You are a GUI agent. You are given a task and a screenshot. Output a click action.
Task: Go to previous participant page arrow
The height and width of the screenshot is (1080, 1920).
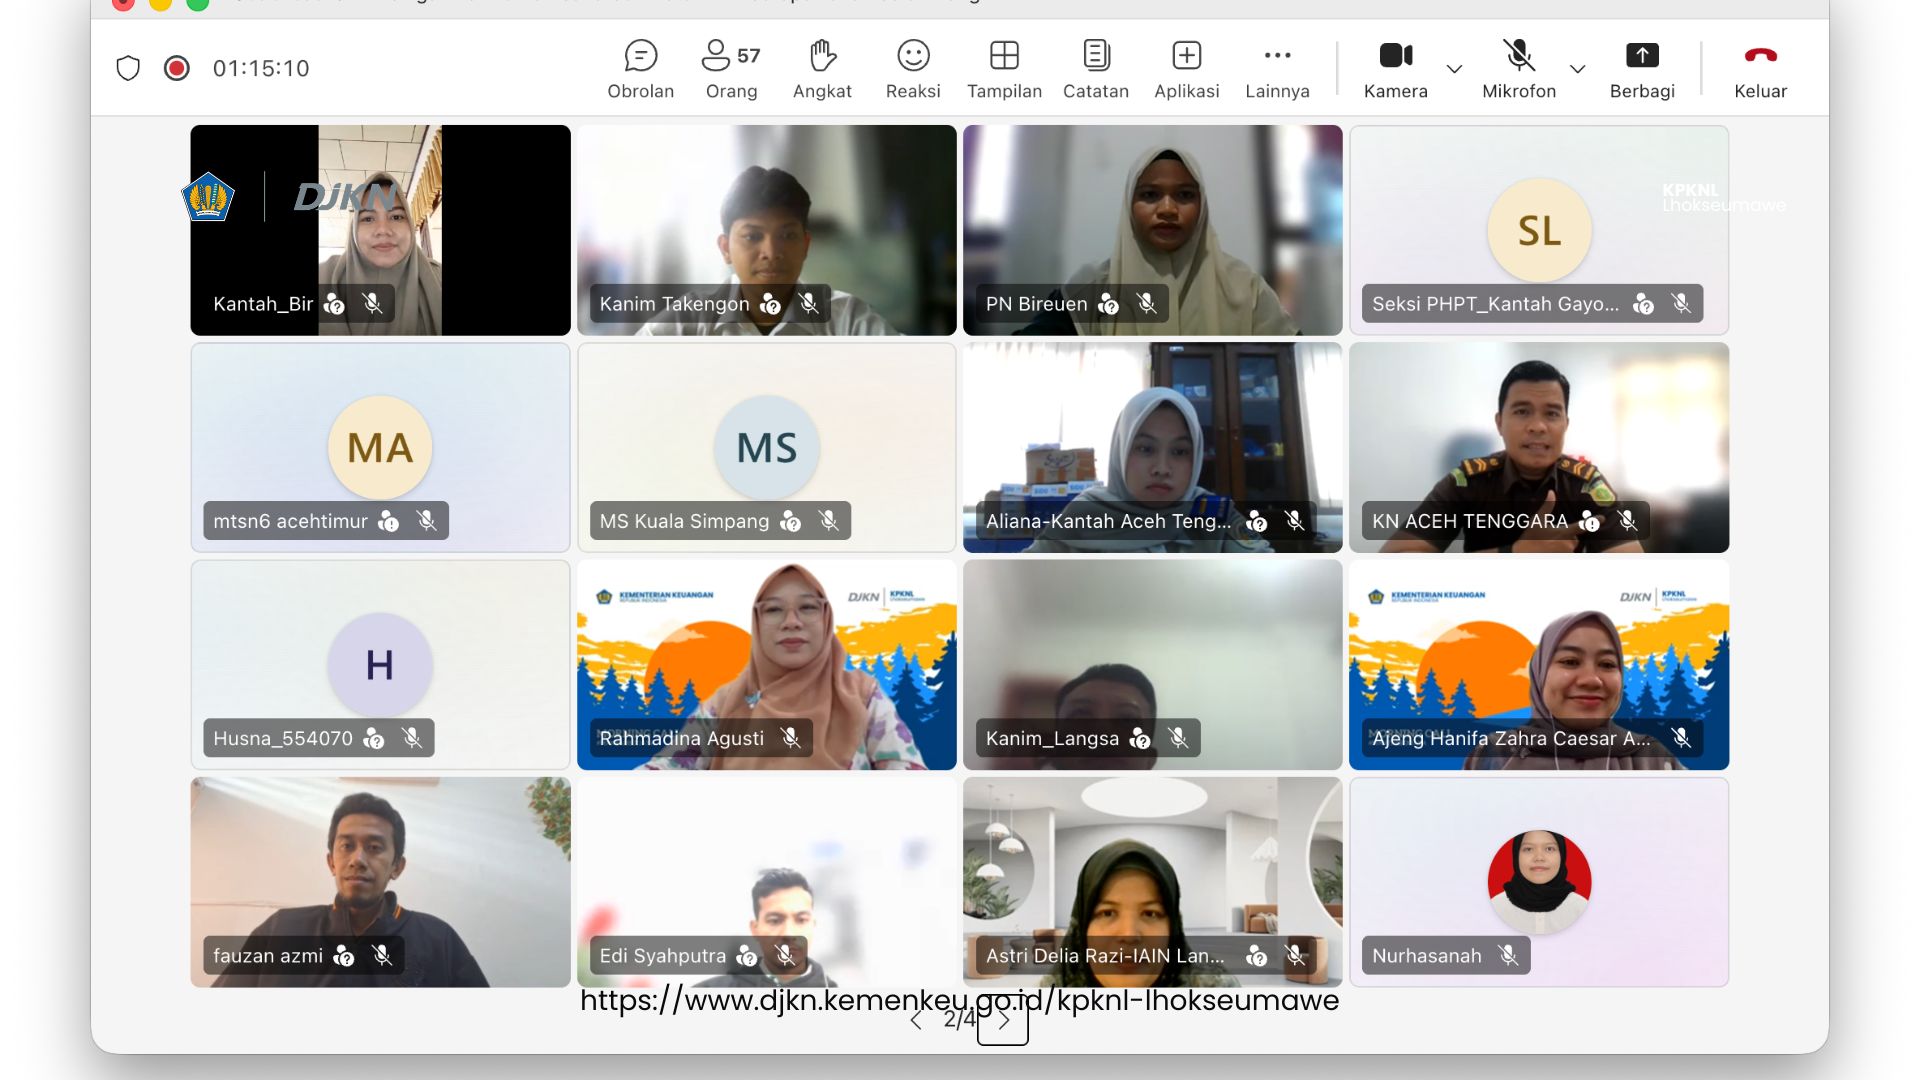pyautogui.click(x=916, y=1021)
